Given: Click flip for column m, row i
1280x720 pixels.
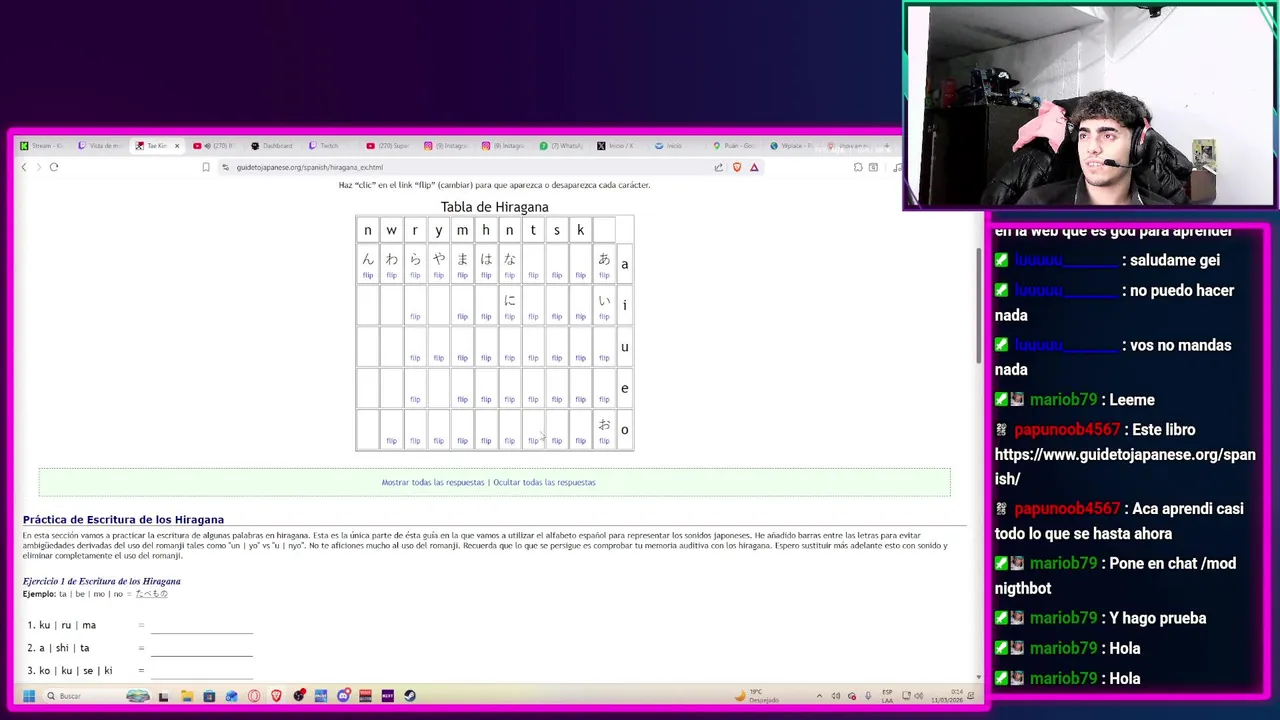Looking at the screenshot, I should 462,317.
